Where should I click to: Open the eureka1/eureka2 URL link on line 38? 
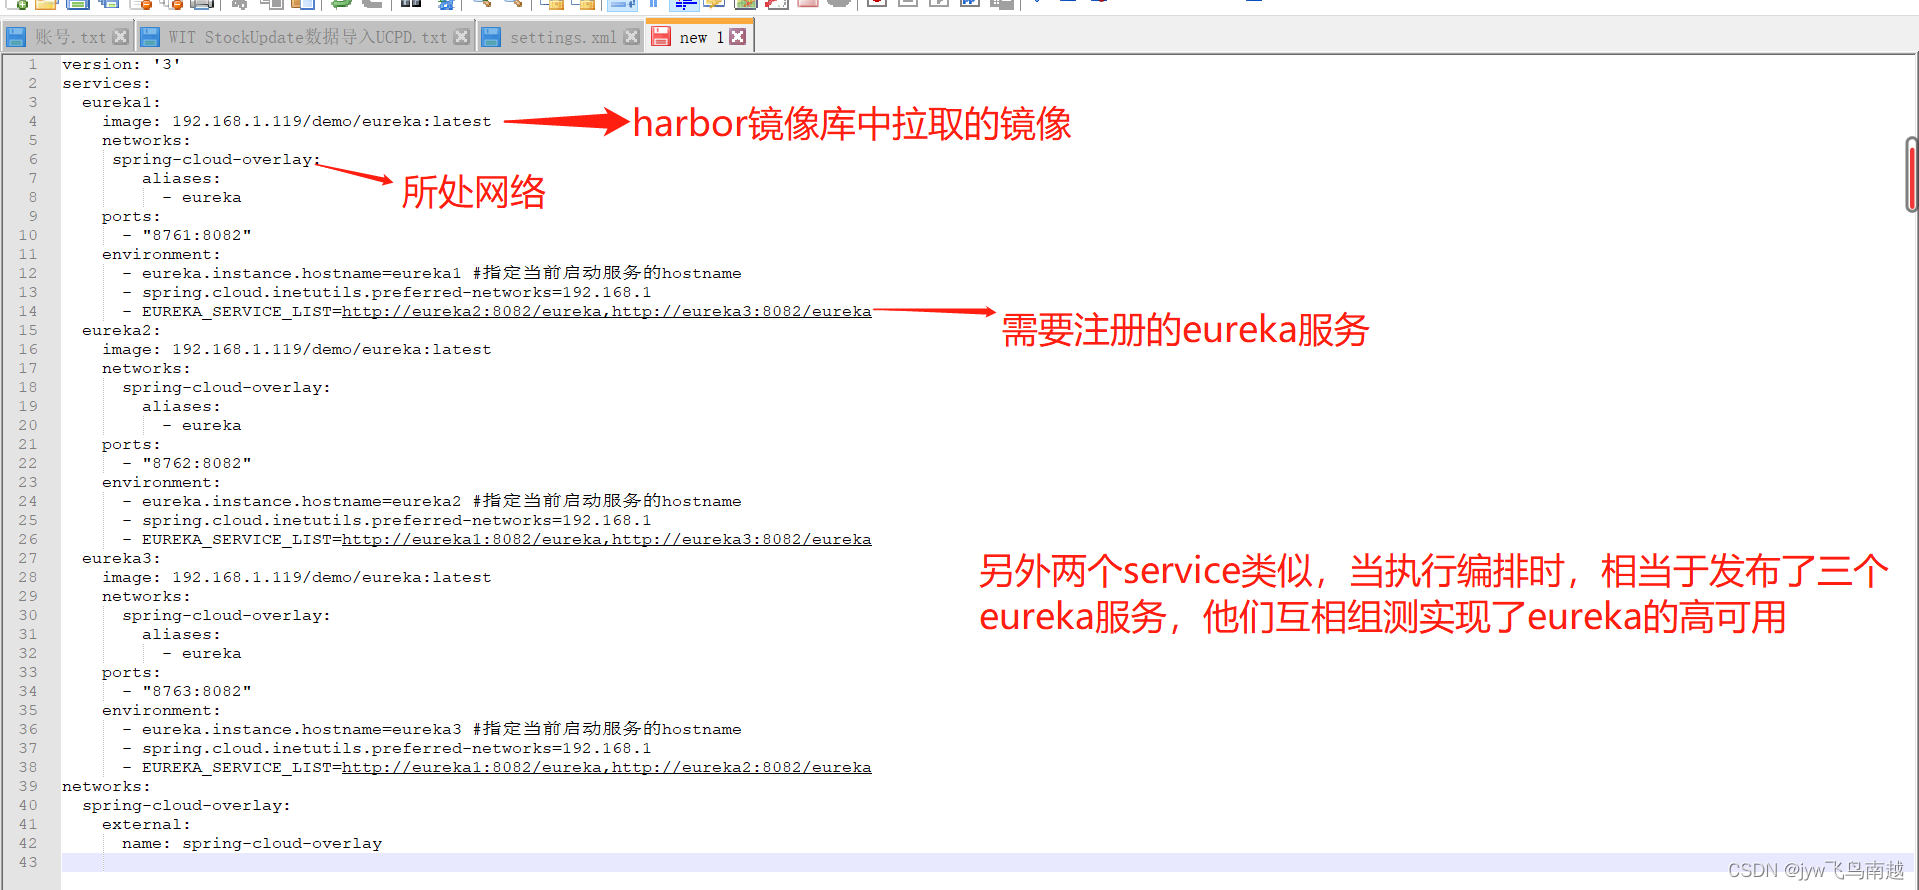click(606, 768)
